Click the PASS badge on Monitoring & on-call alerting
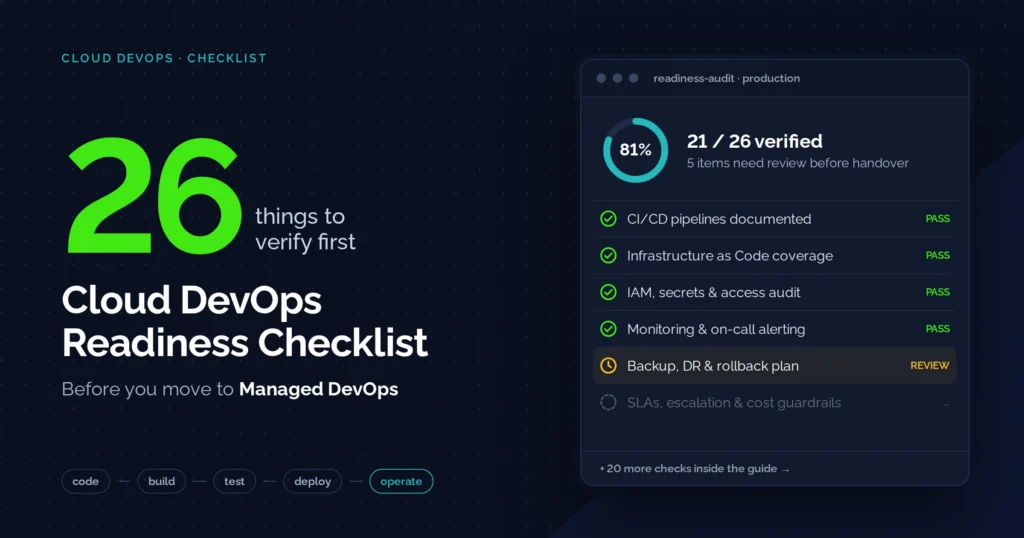Viewport: 1024px width, 538px height. [938, 328]
